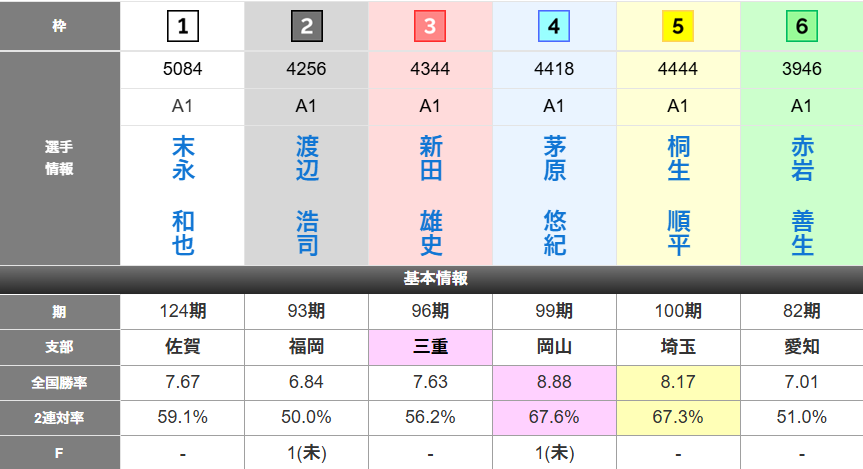Click the 67.3% two-place rate cell

[x=678, y=417]
